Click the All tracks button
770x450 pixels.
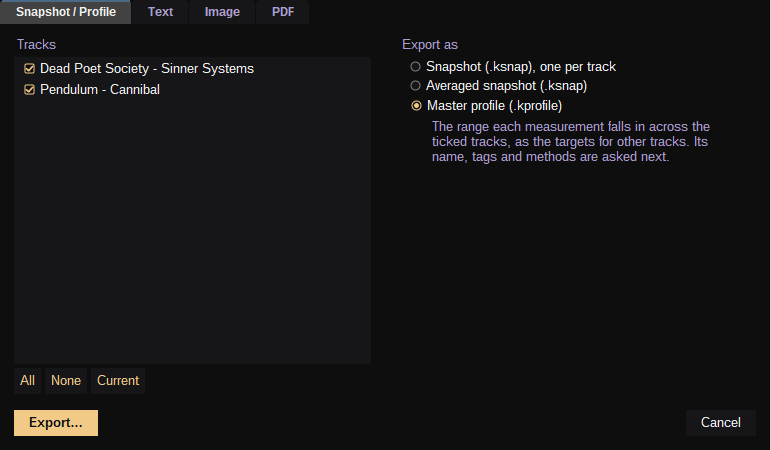[x=28, y=381]
